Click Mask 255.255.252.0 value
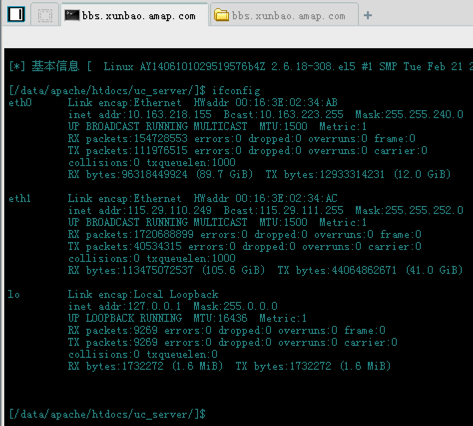Viewport: 473px width, 426px height. coord(424,210)
